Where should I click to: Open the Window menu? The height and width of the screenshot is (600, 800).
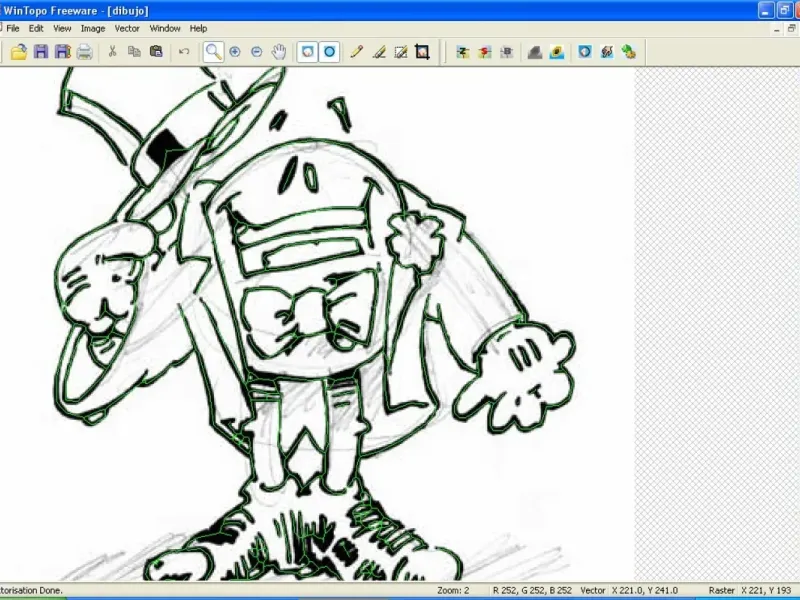coord(165,29)
